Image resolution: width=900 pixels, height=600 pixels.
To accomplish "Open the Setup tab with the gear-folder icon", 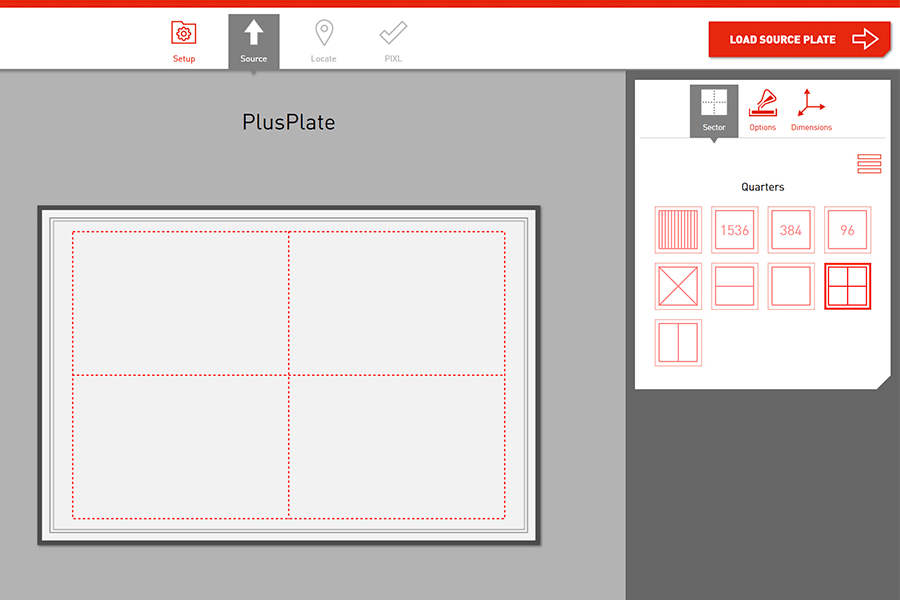I will [184, 42].
